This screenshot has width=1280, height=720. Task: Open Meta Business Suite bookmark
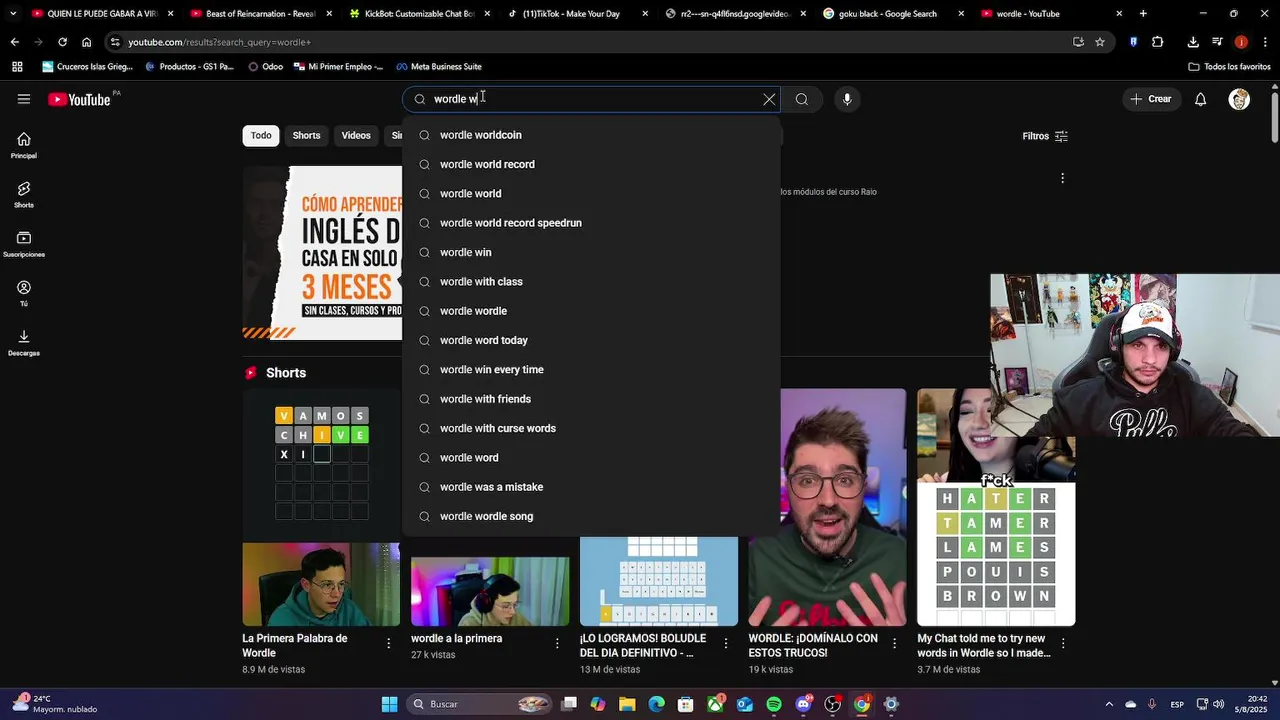click(439, 67)
